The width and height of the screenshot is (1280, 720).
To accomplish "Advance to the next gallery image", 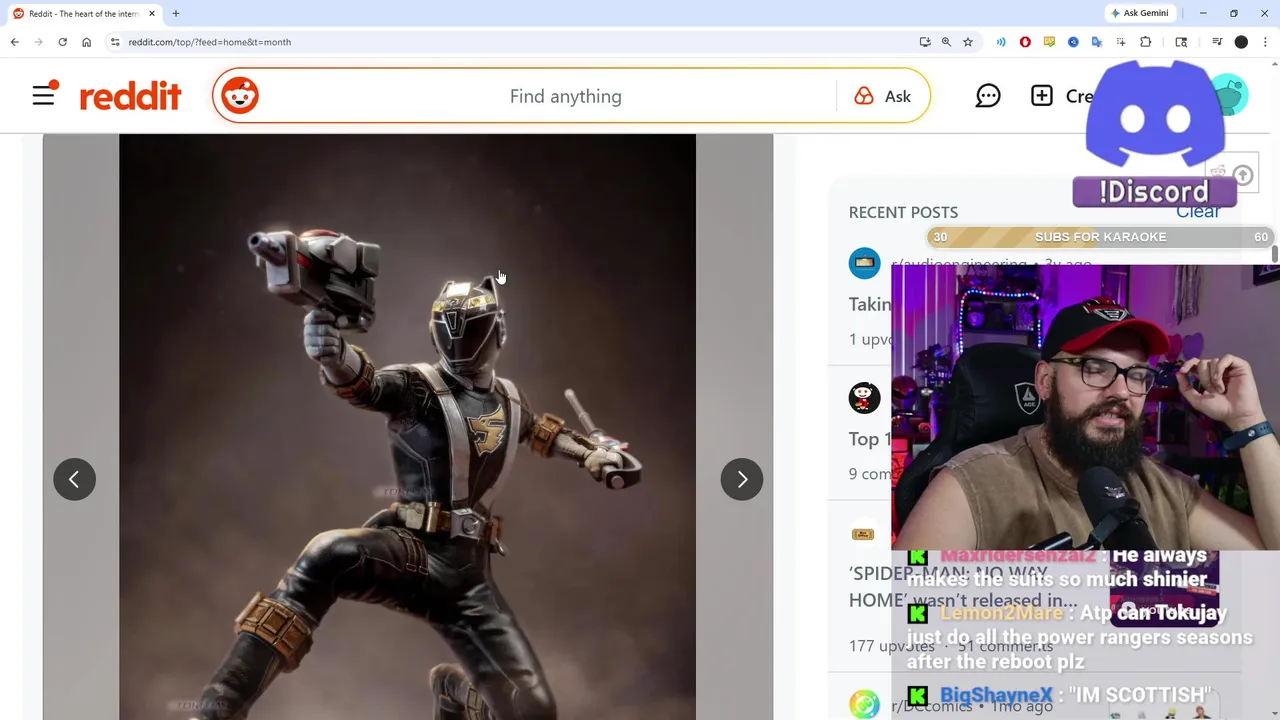I will tap(742, 479).
